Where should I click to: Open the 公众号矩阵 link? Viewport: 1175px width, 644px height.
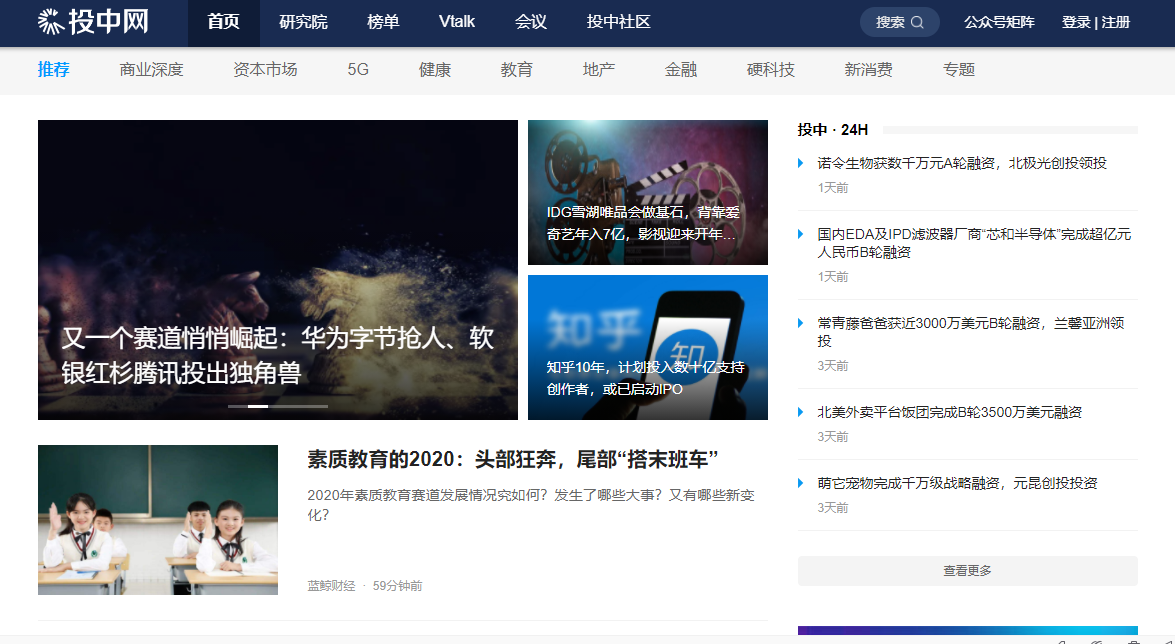[999, 22]
